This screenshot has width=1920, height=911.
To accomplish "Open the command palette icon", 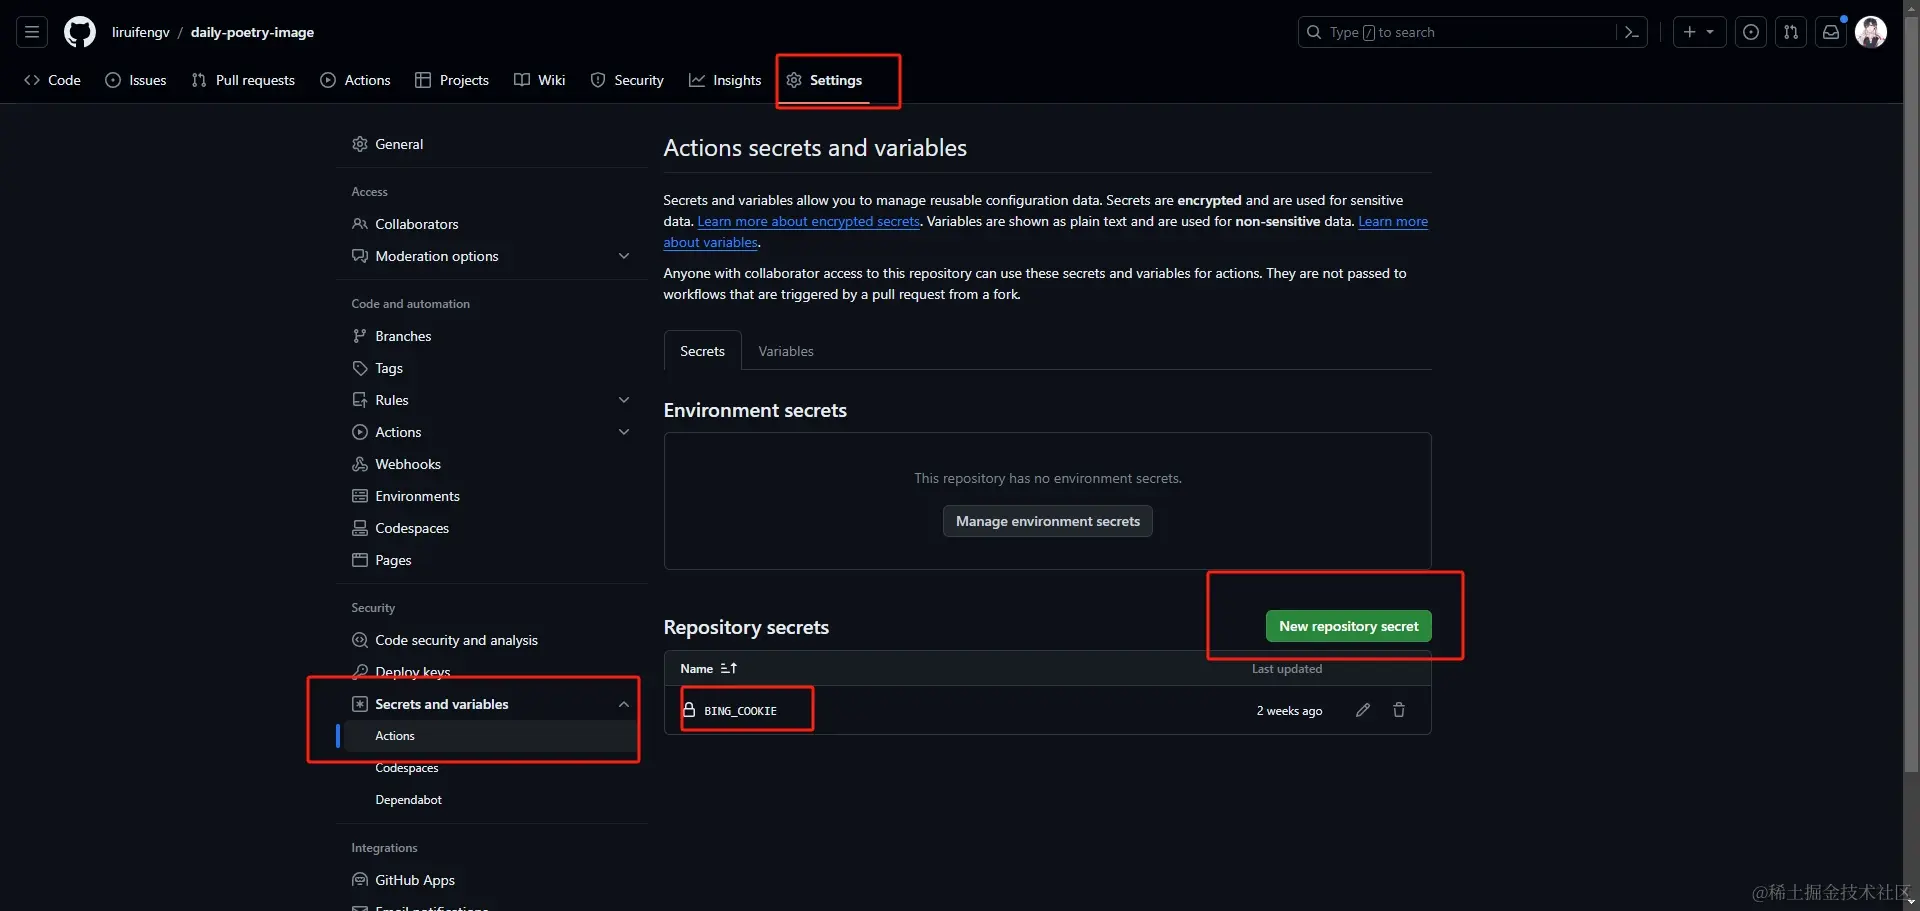I will coord(1631,32).
